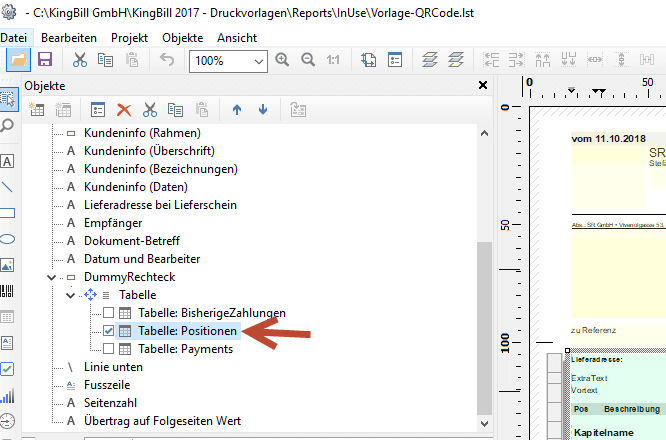
Task: Click the object tree scrollbar thumb
Action: click(484, 328)
